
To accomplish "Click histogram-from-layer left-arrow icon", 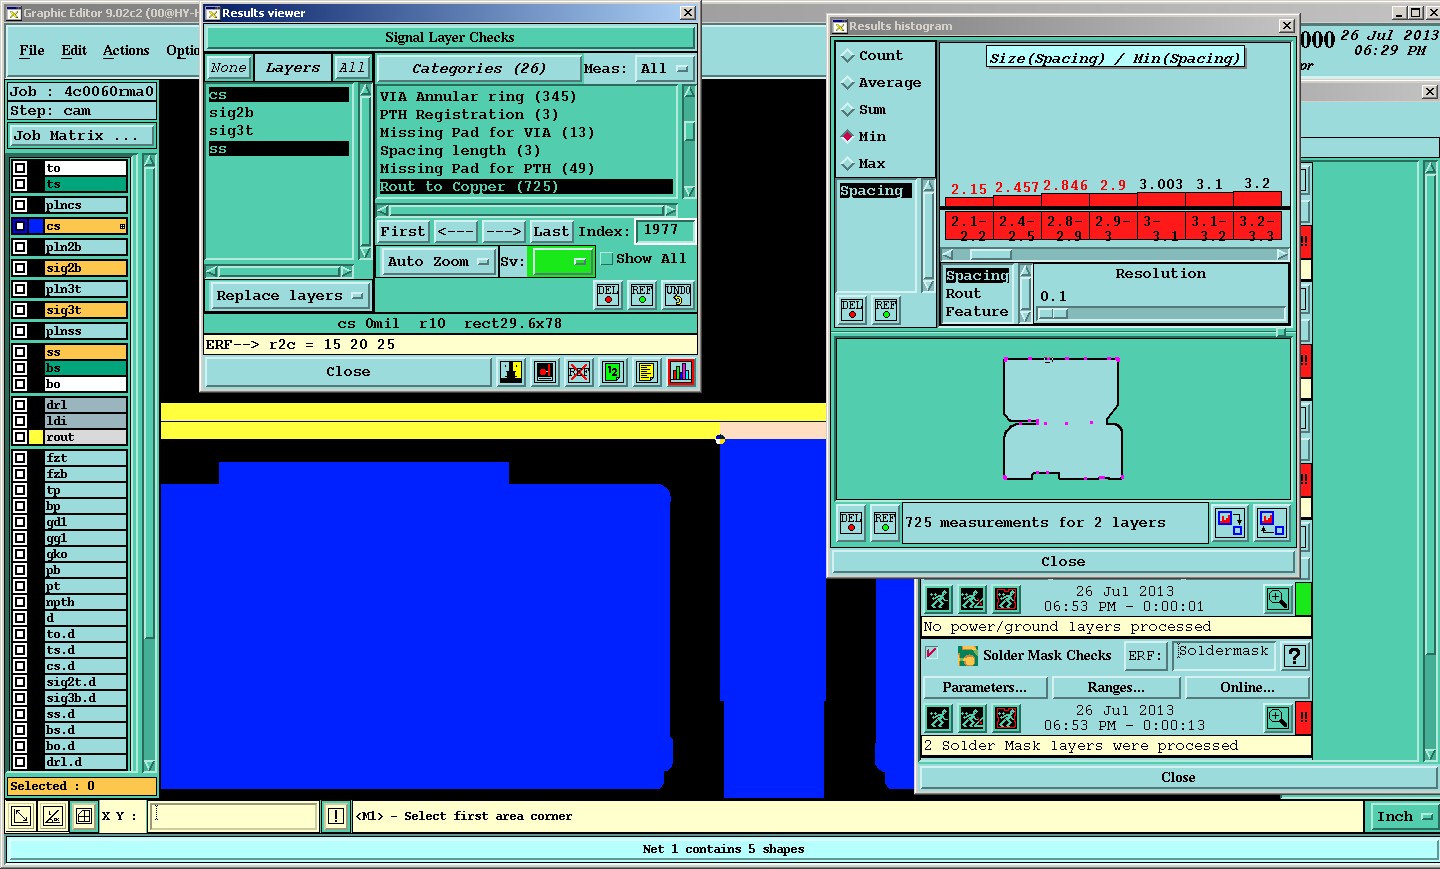I will [x=1272, y=523].
